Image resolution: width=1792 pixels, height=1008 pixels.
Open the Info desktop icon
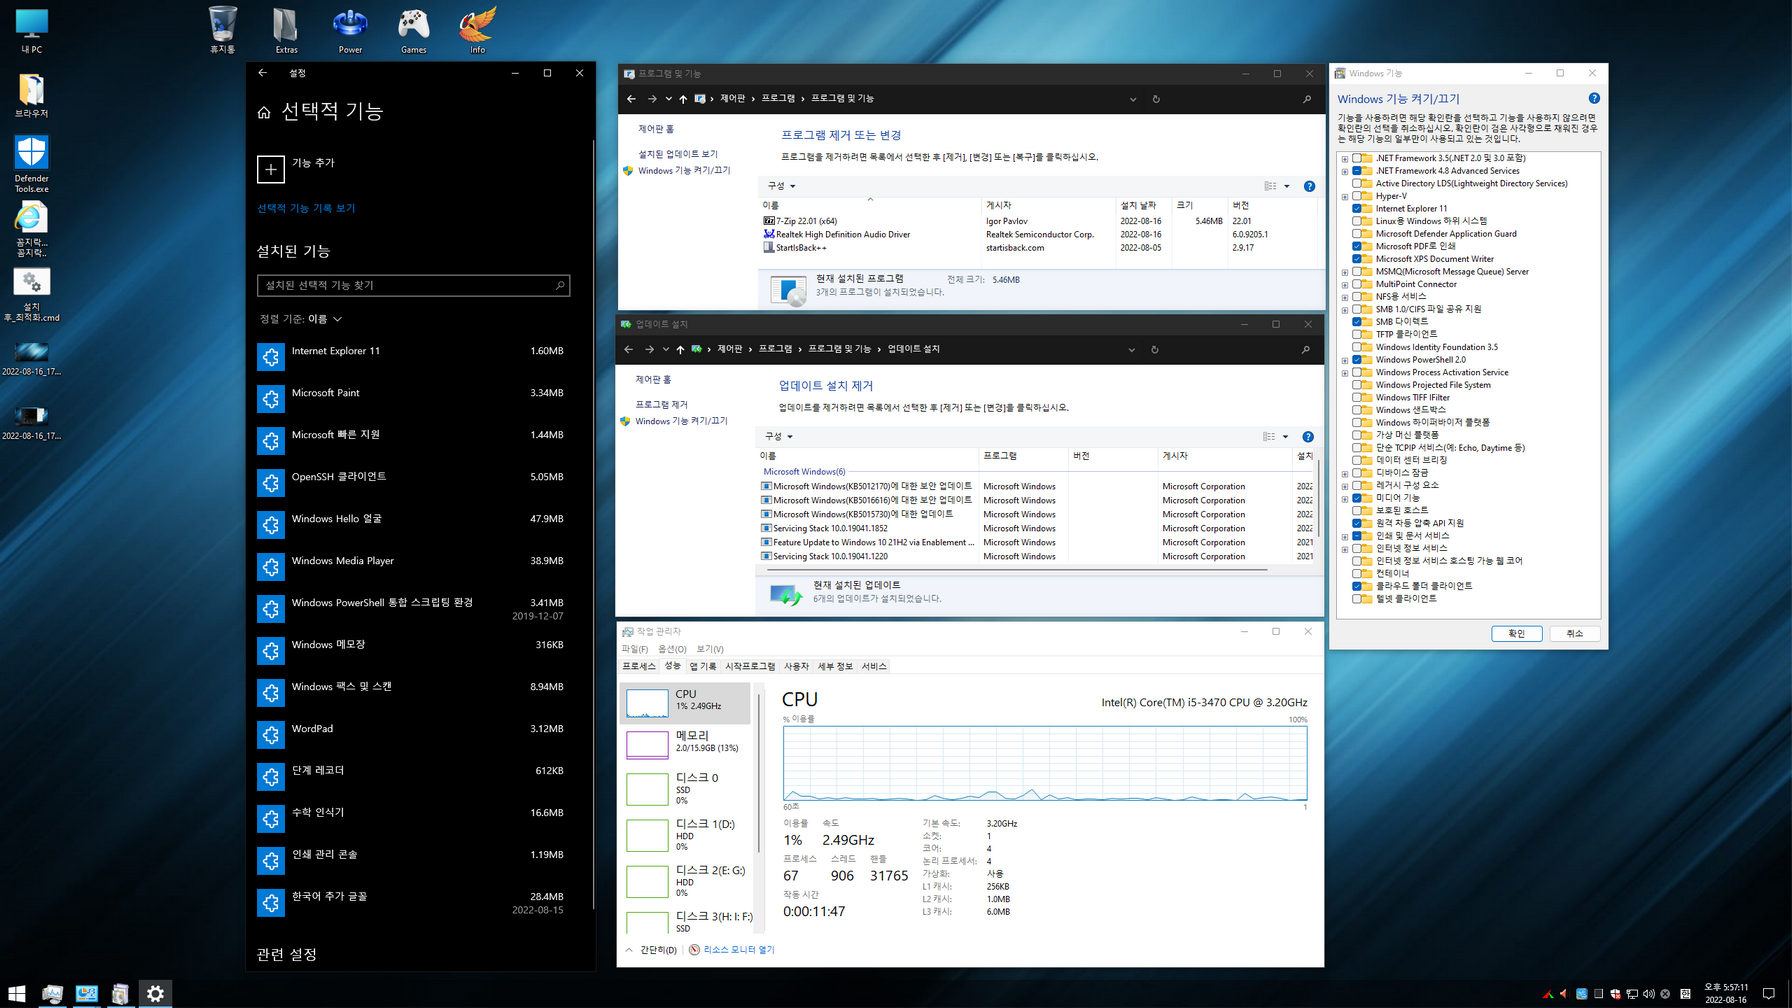(x=477, y=29)
